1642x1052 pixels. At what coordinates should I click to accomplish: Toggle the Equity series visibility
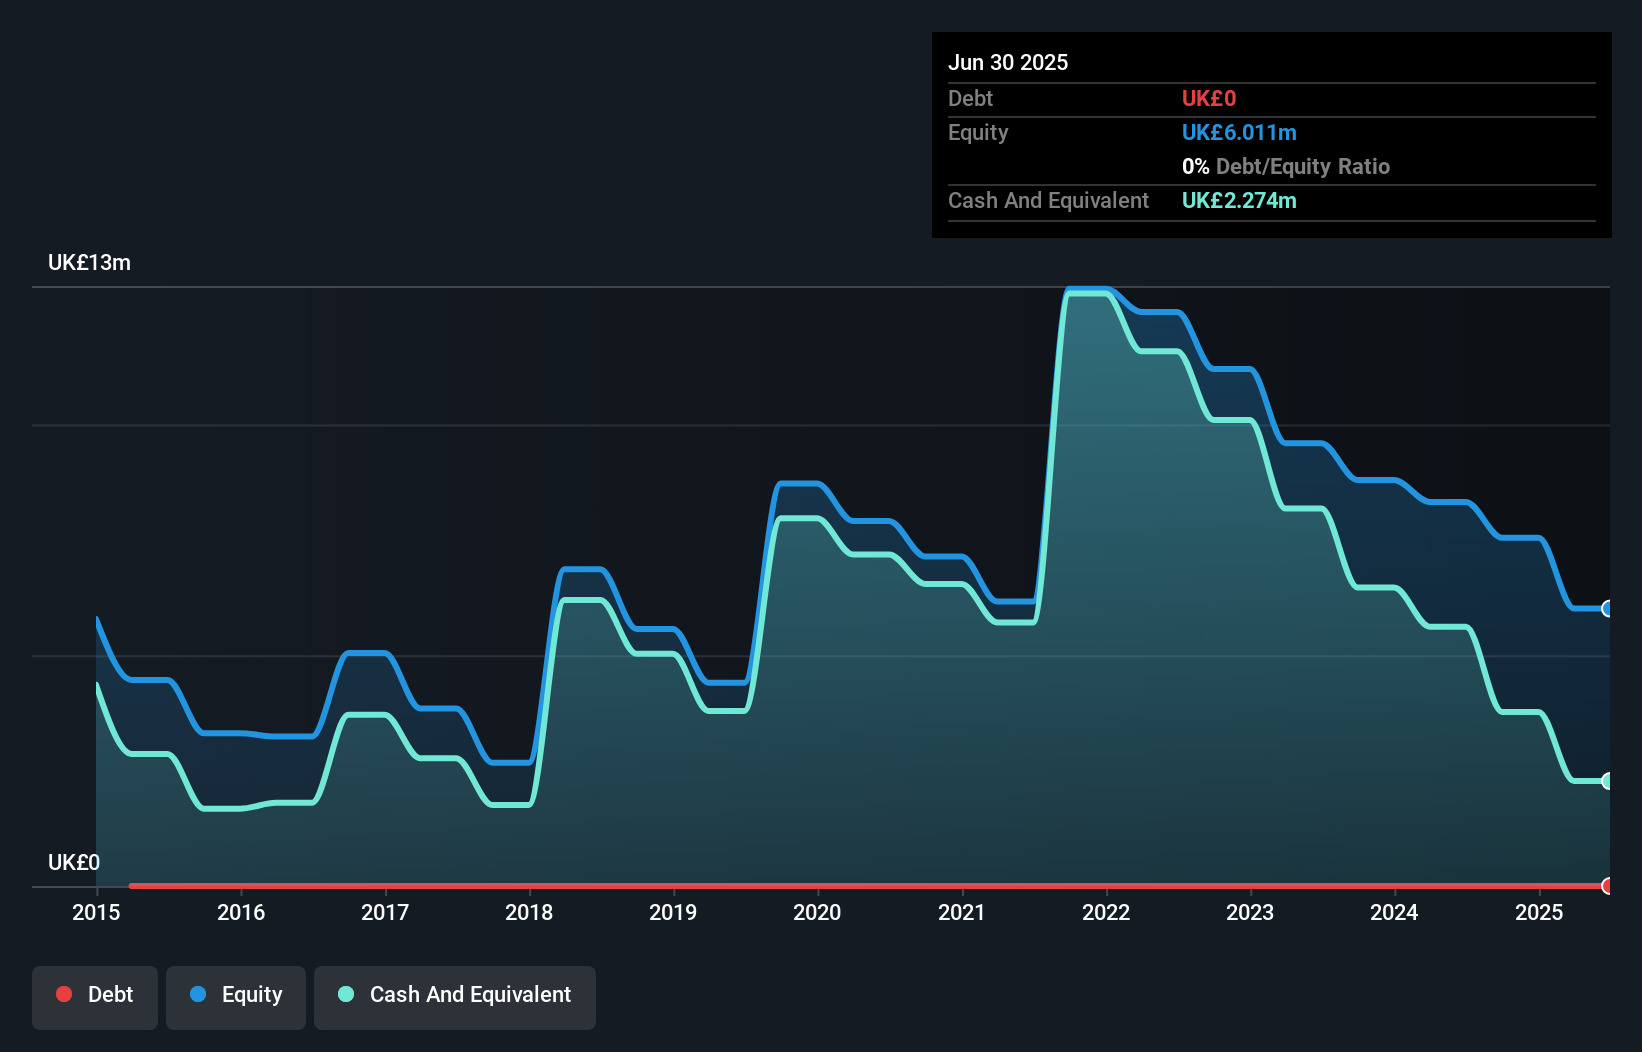235,996
